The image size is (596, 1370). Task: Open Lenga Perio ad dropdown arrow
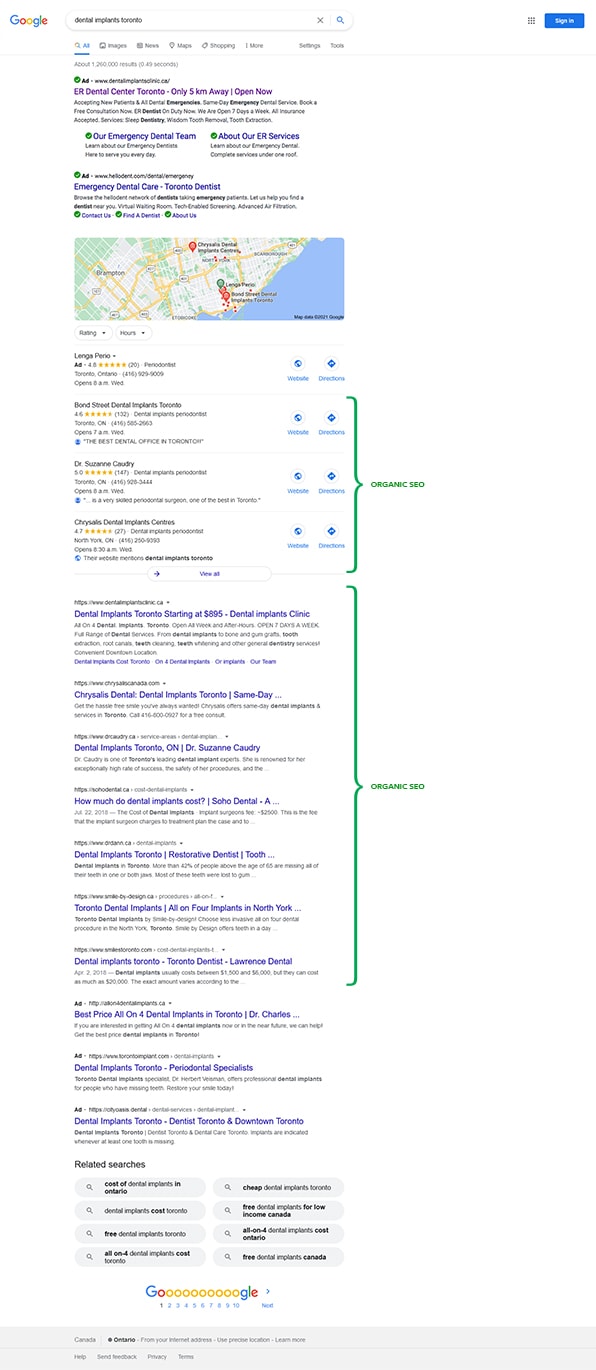click(x=114, y=356)
